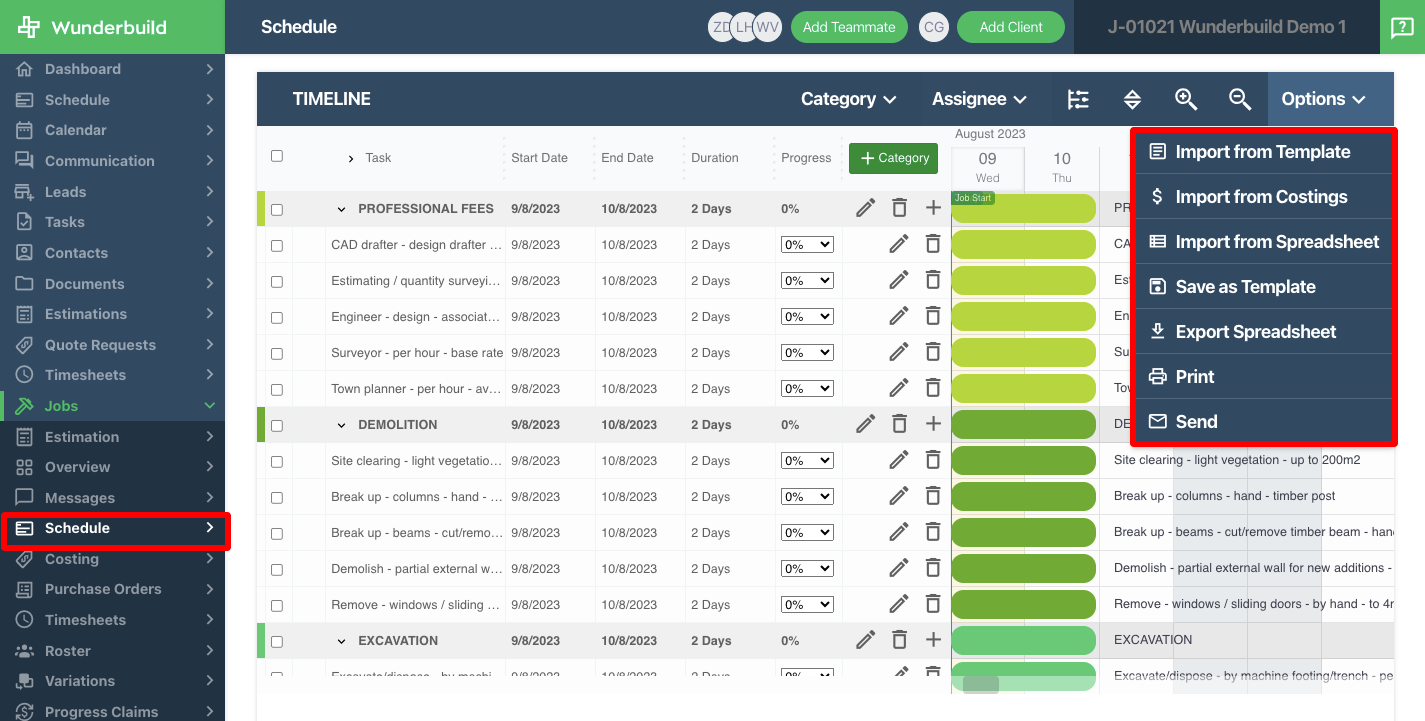This screenshot has height=721, width=1425.
Task: Check the Surveyor - per hour checkbox
Action: click(277, 354)
